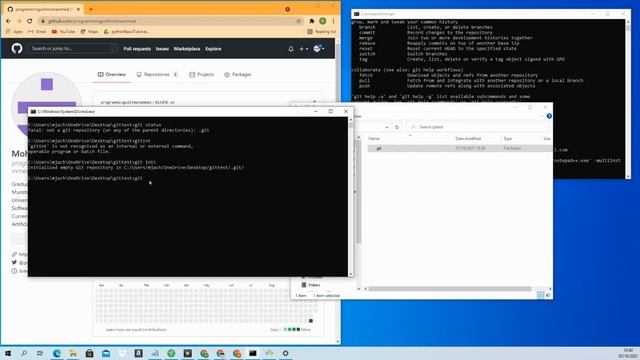Open Apps bookmark in bookmarks bar
This screenshot has width=640, height=360.
point(15,31)
